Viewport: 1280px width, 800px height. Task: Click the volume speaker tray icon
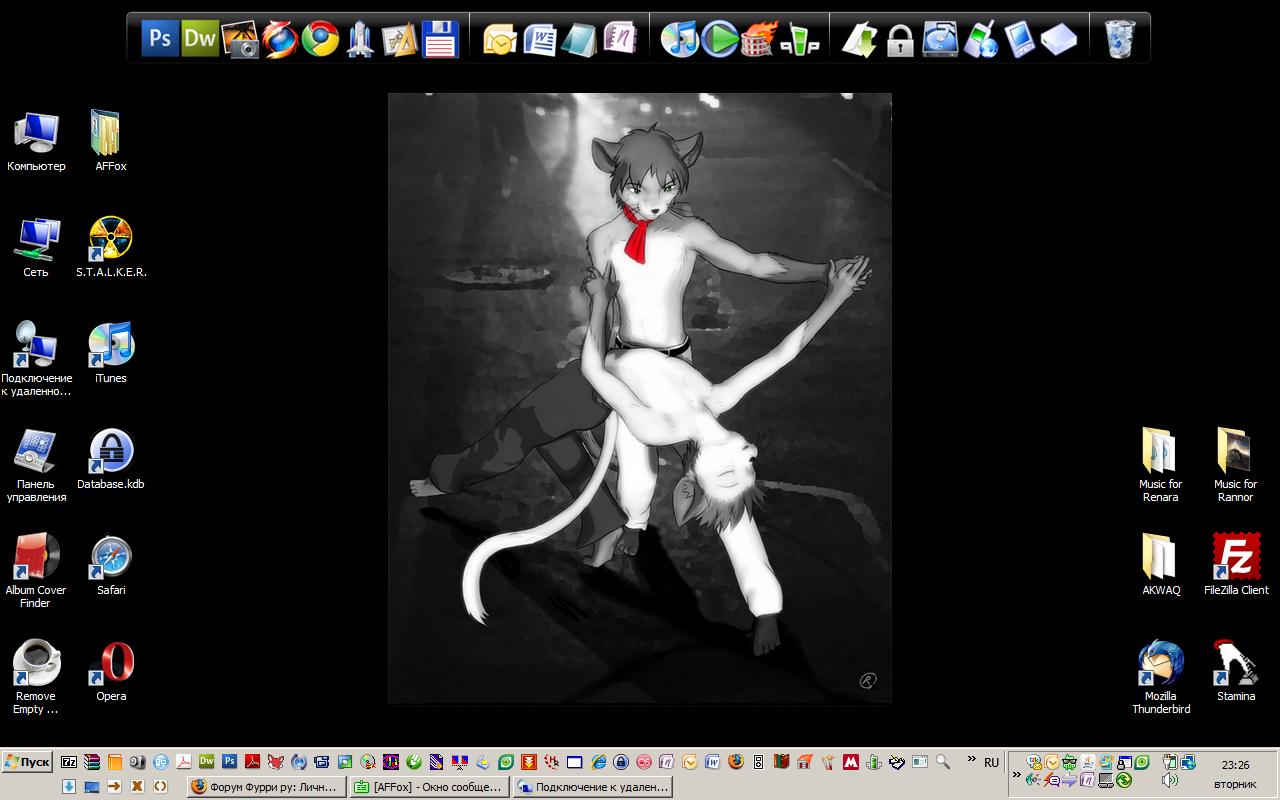pos(1169,780)
